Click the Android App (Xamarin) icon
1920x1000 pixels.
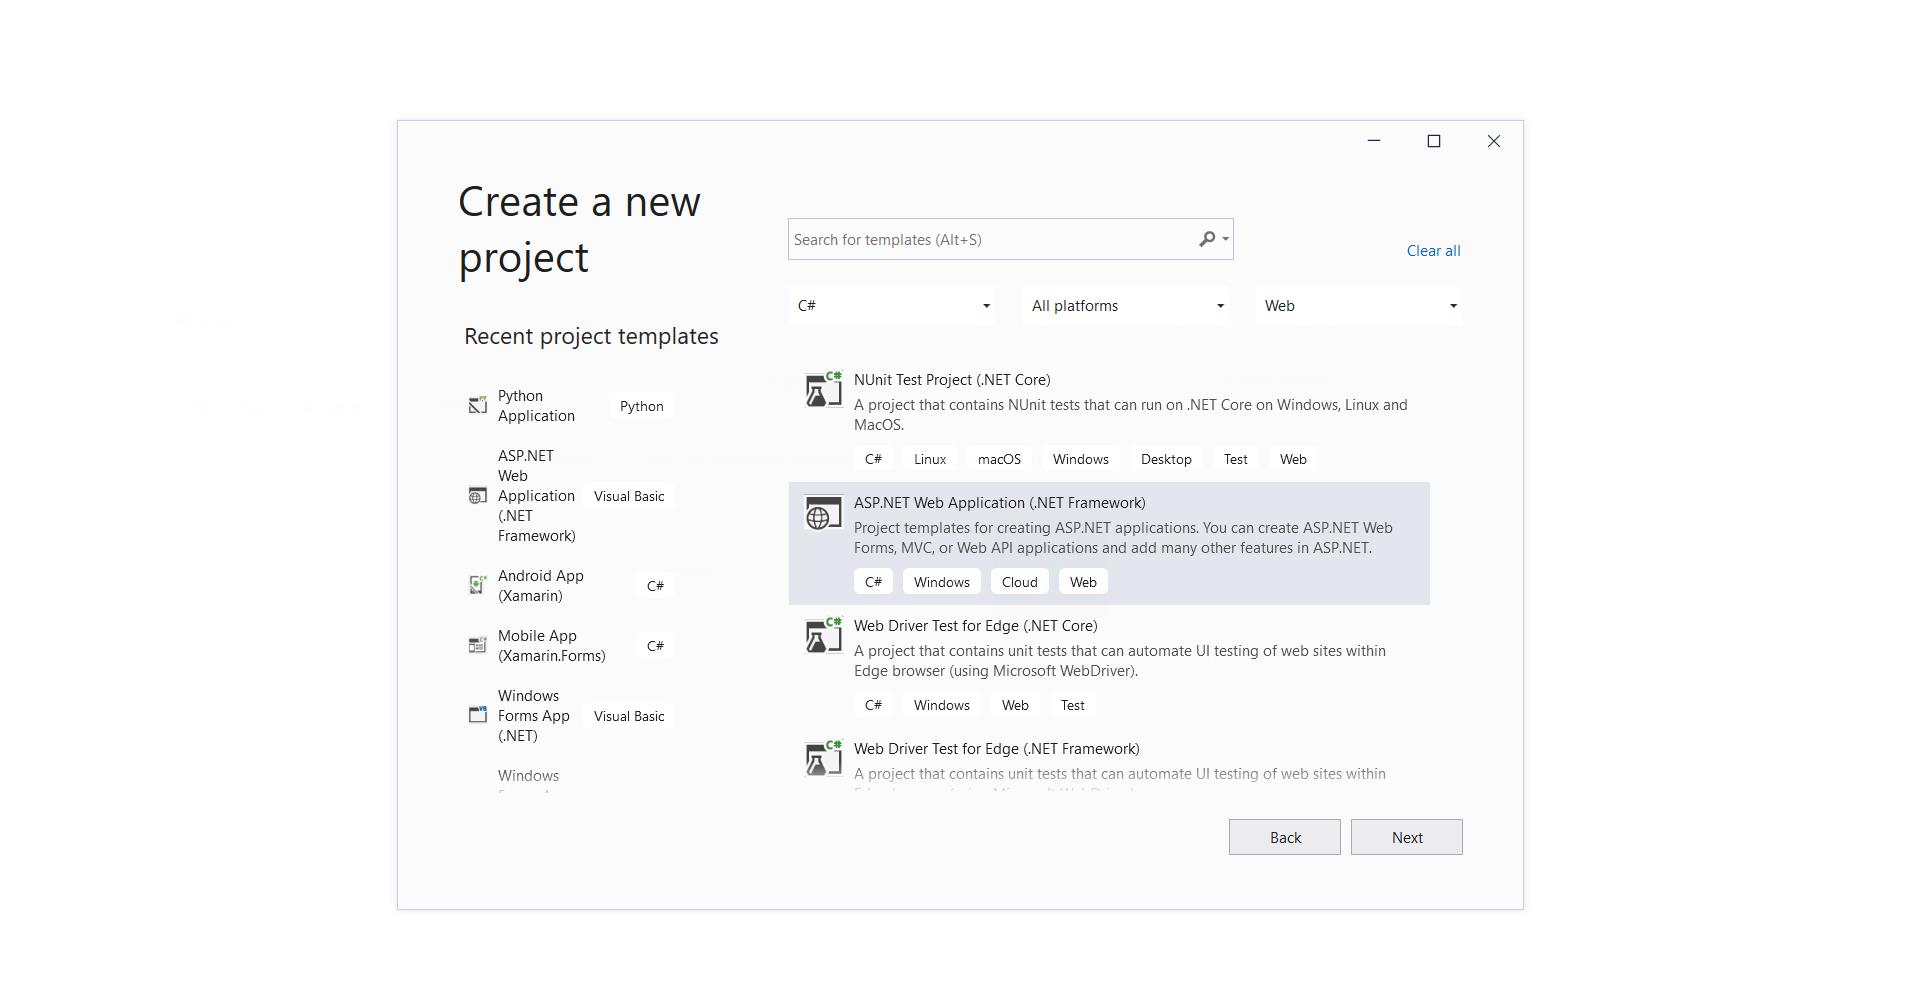[x=478, y=586]
